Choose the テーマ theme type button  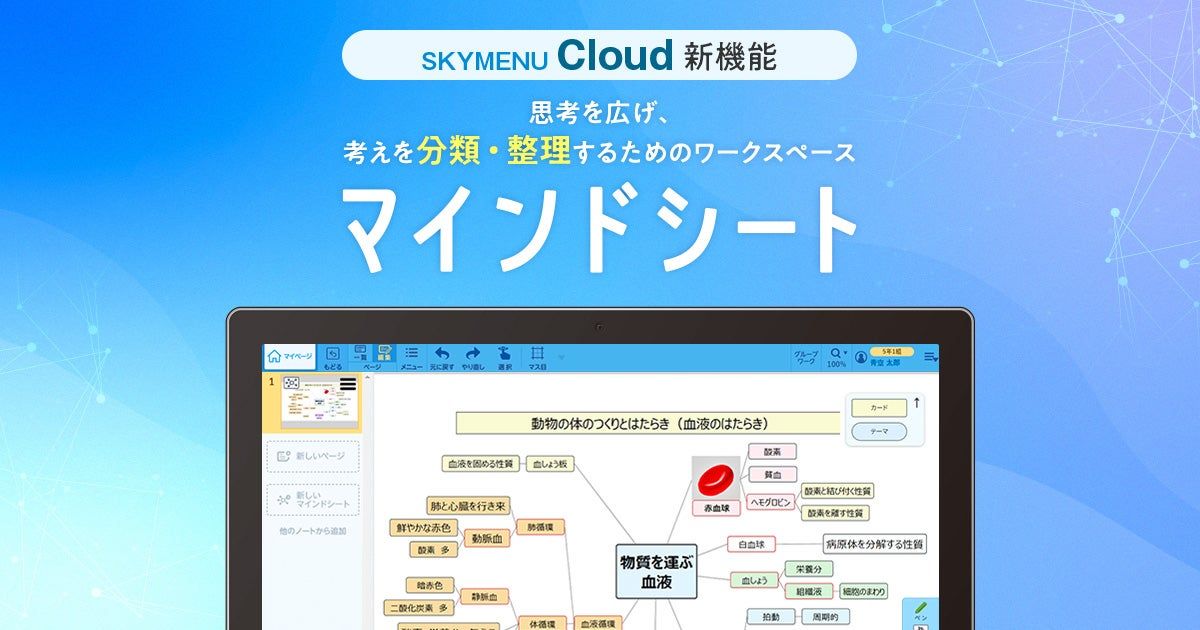point(879,432)
